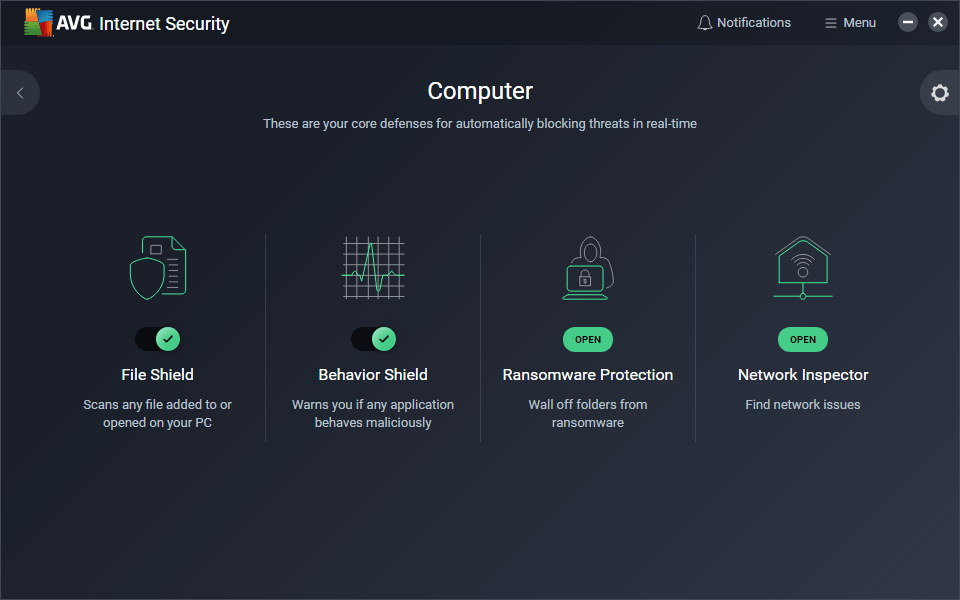Click the hamburger Menu icon

(830, 23)
